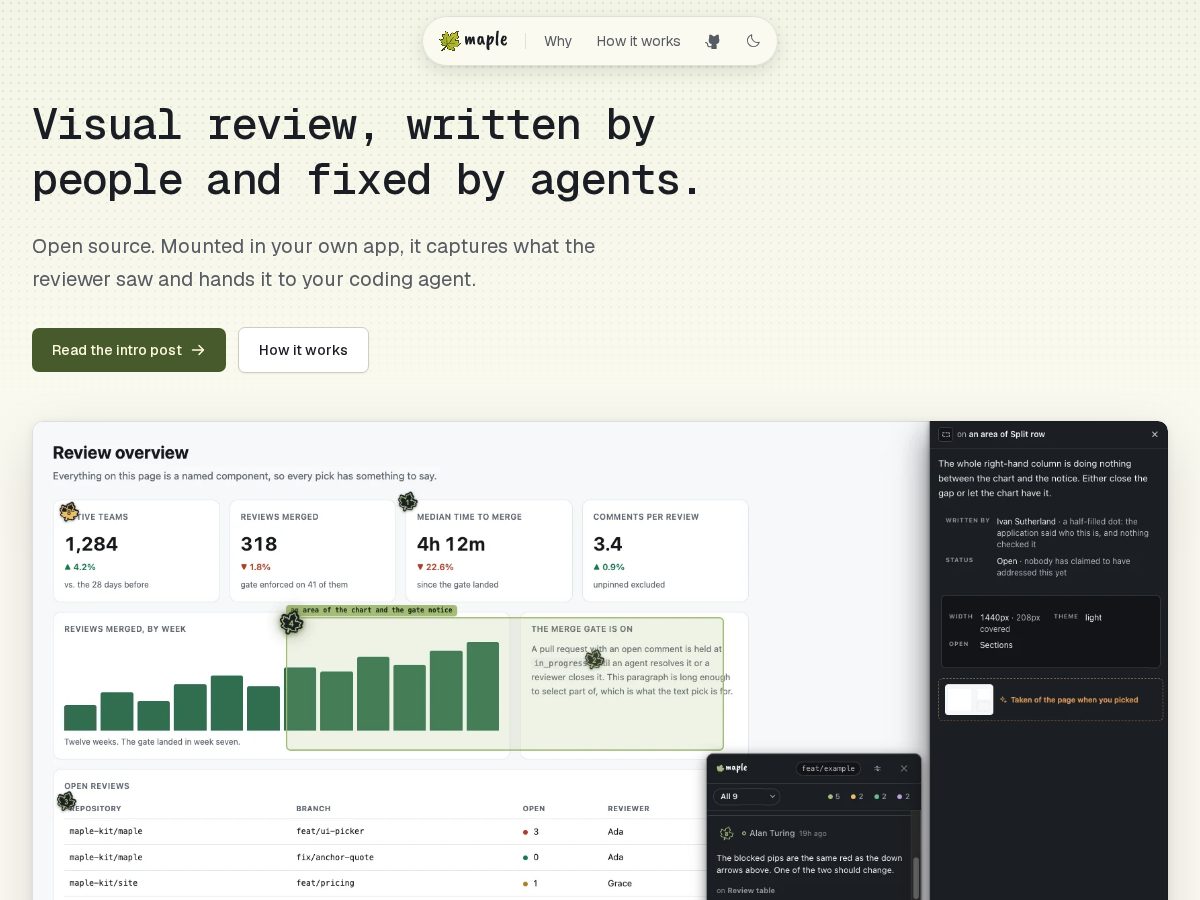Click the Sections value in the panel
This screenshot has height=900, width=1200.
pos(996,645)
